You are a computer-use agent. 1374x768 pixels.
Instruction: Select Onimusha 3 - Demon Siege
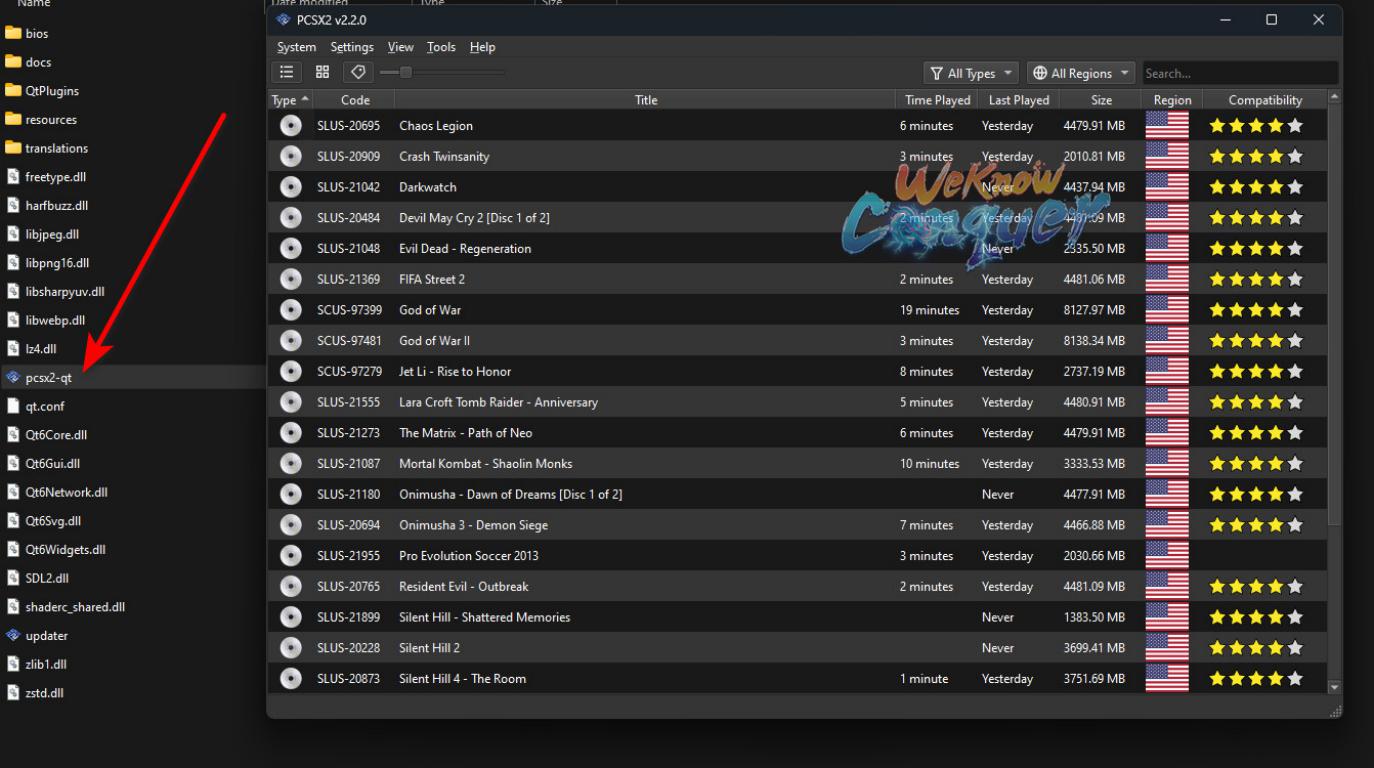(x=473, y=525)
